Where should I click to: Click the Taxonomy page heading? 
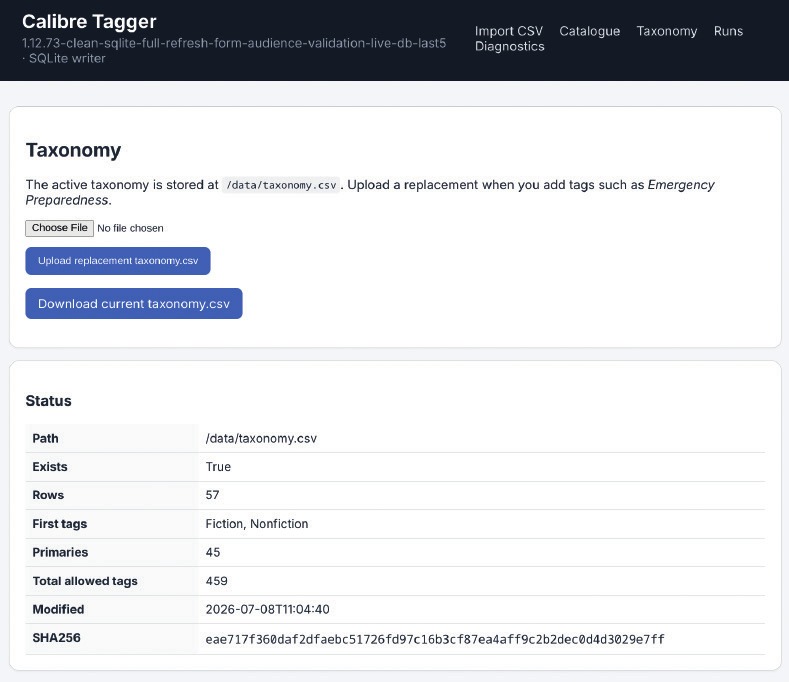point(73,150)
